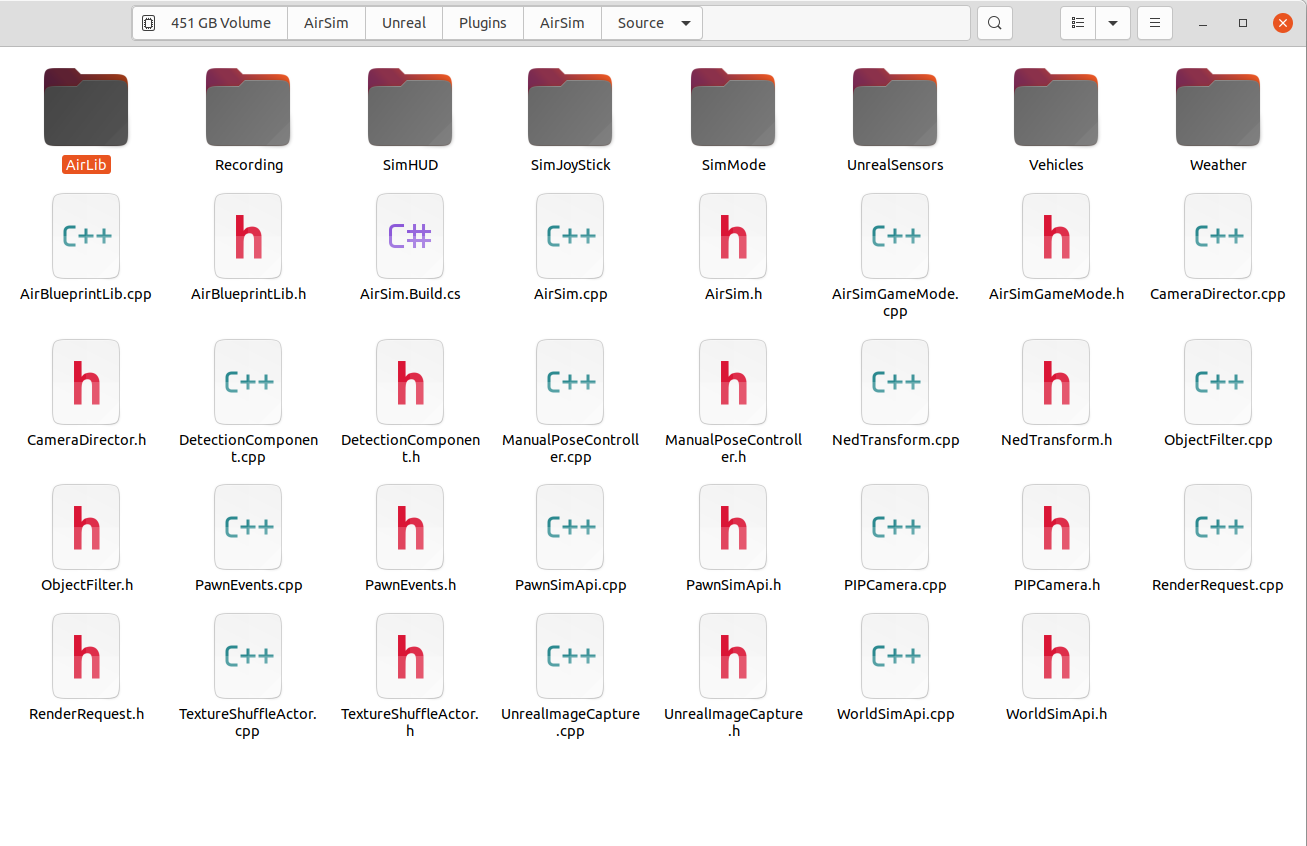Select AirBlueprintLib.cpp file icon

coord(86,236)
